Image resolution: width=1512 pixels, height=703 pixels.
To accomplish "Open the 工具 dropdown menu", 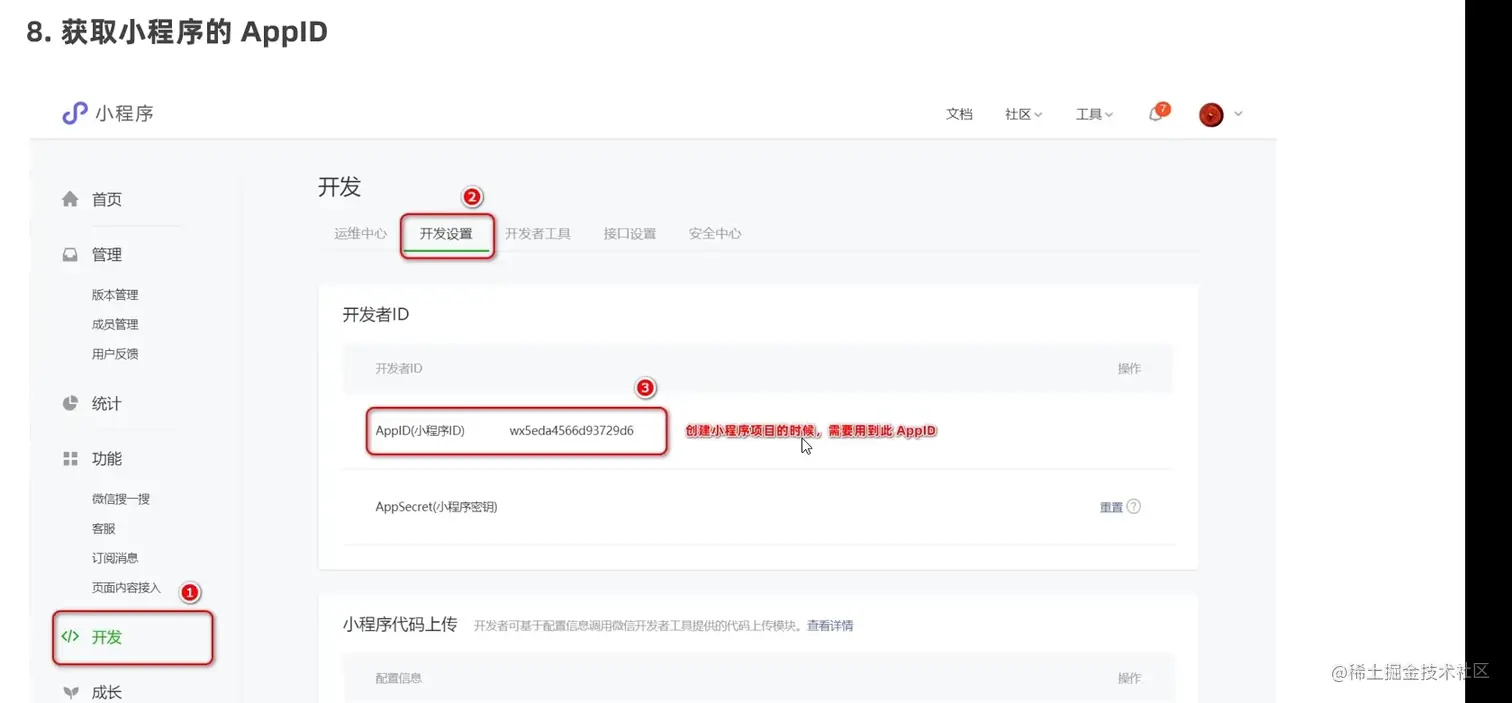I will pos(1094,114).
